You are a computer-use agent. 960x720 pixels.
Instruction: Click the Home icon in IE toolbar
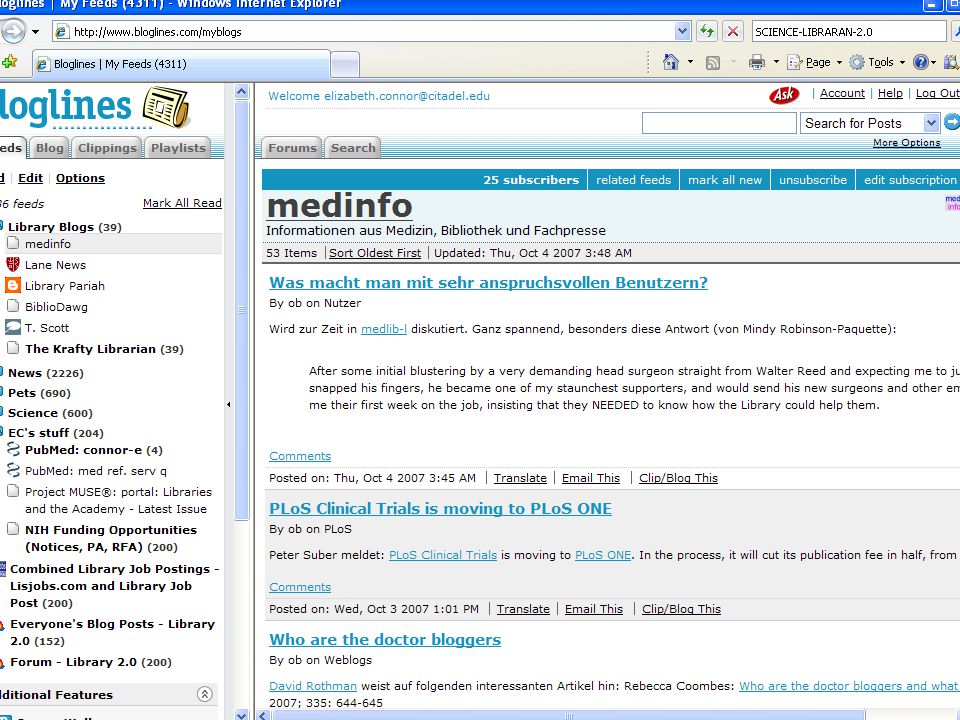[x=671, y=62]
